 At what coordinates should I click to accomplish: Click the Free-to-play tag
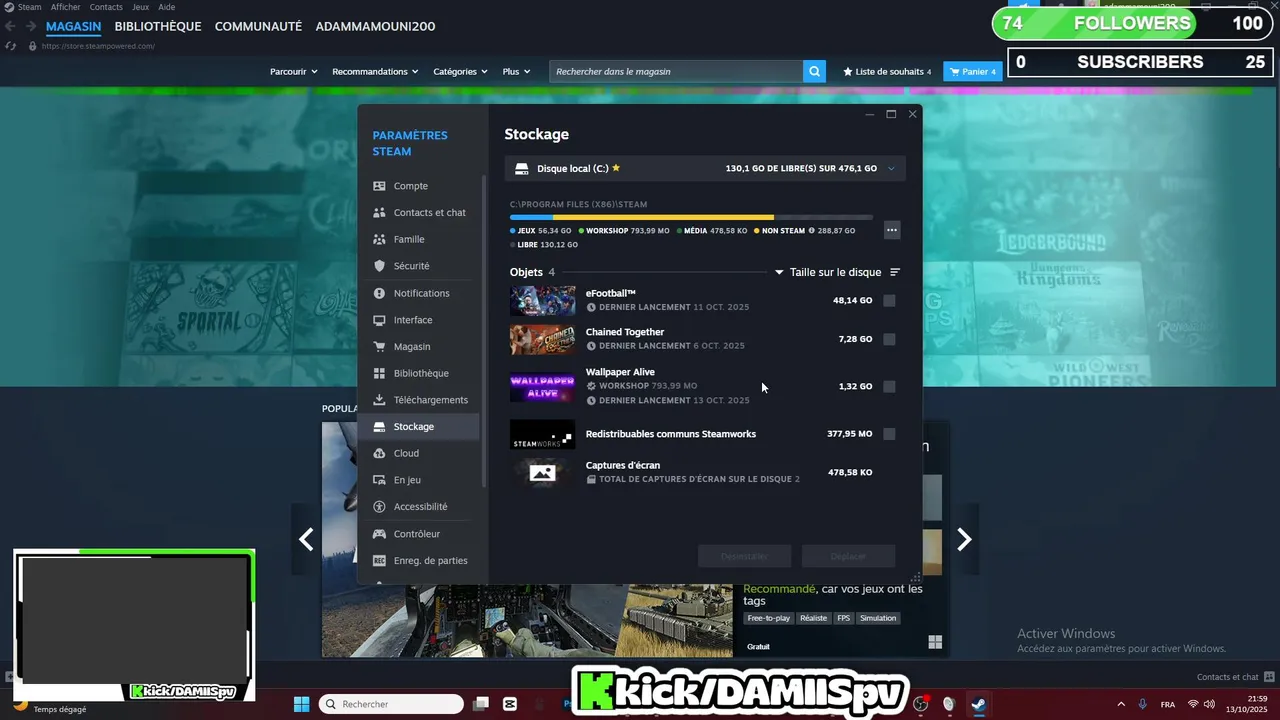tap(769, 618)
